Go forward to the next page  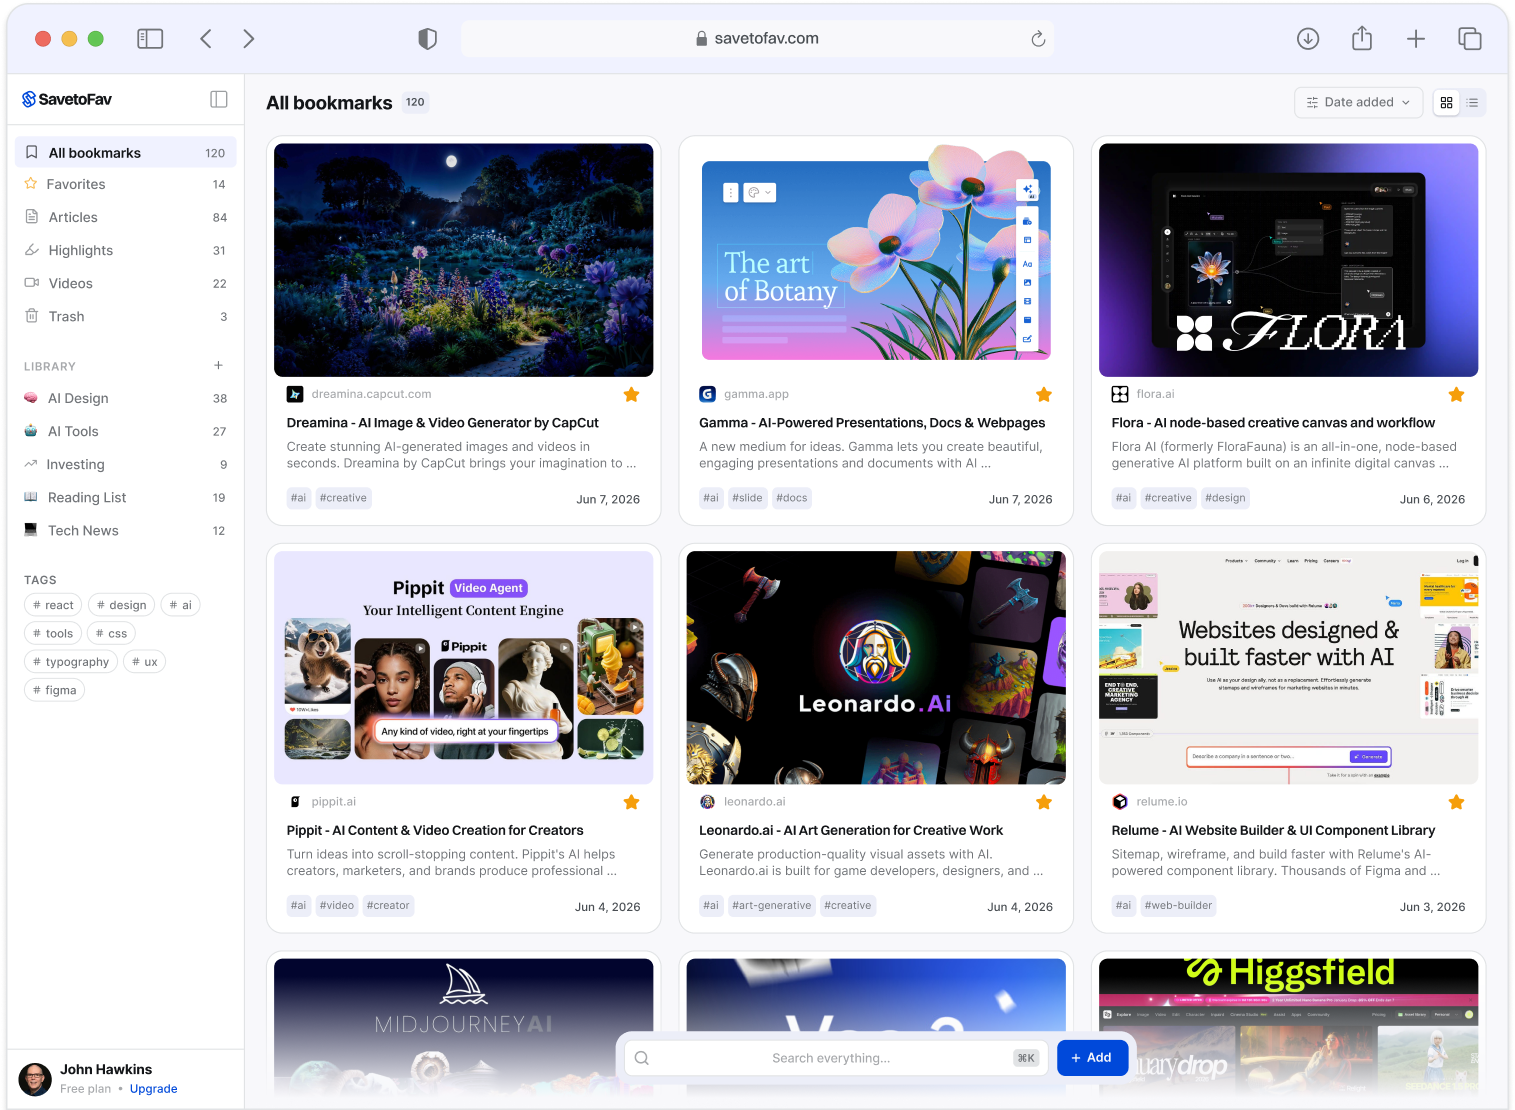249,39
